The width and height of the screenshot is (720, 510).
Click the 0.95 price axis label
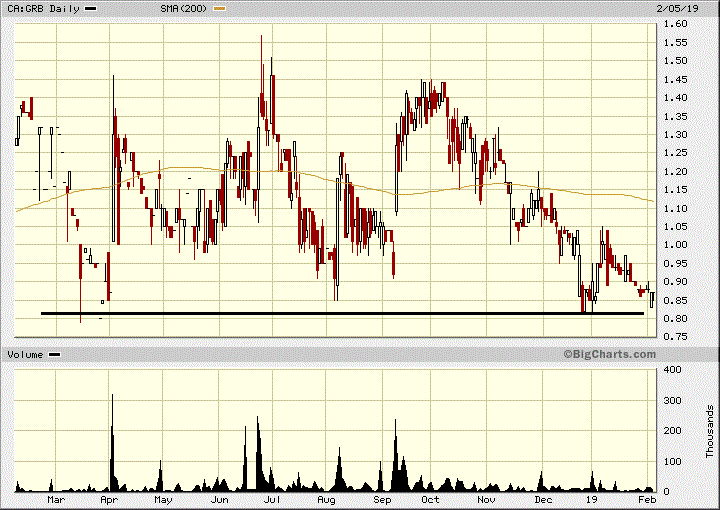click(x=675, y=263)
